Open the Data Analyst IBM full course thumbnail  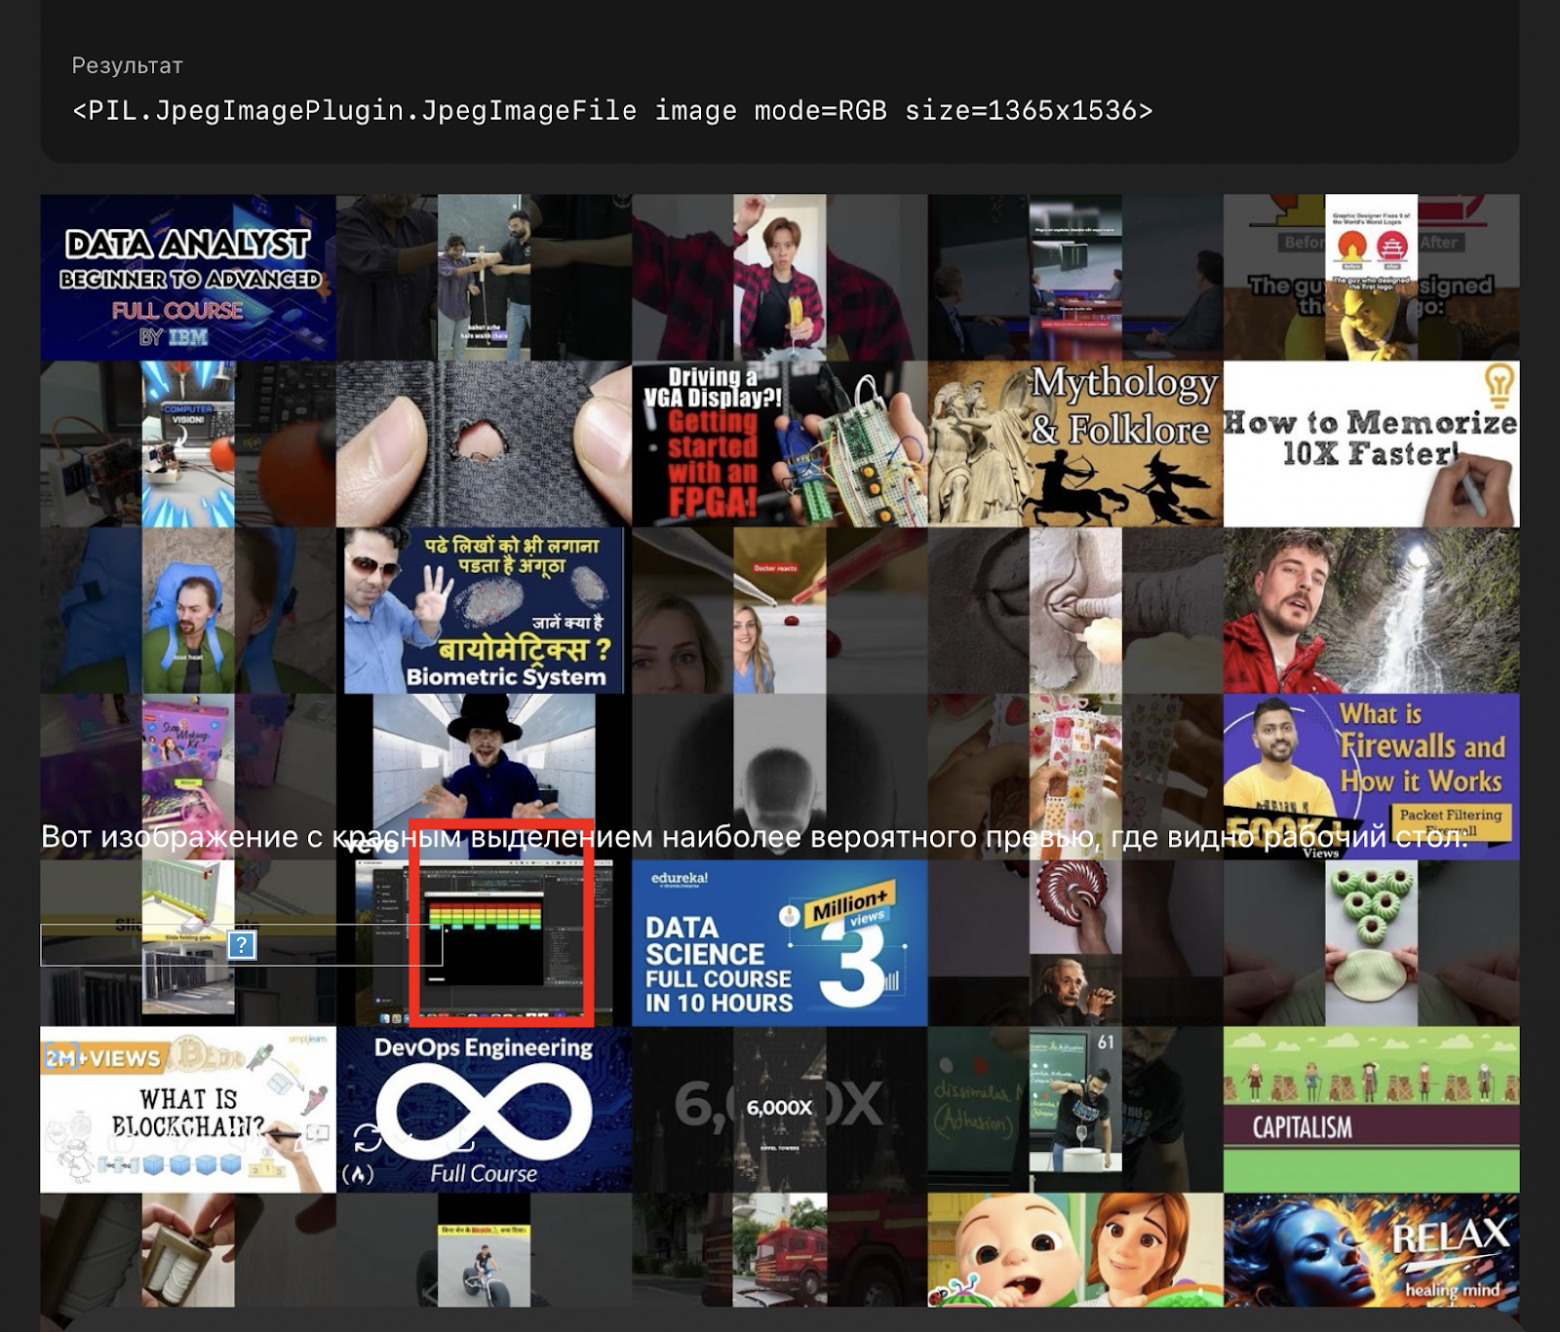188,277
